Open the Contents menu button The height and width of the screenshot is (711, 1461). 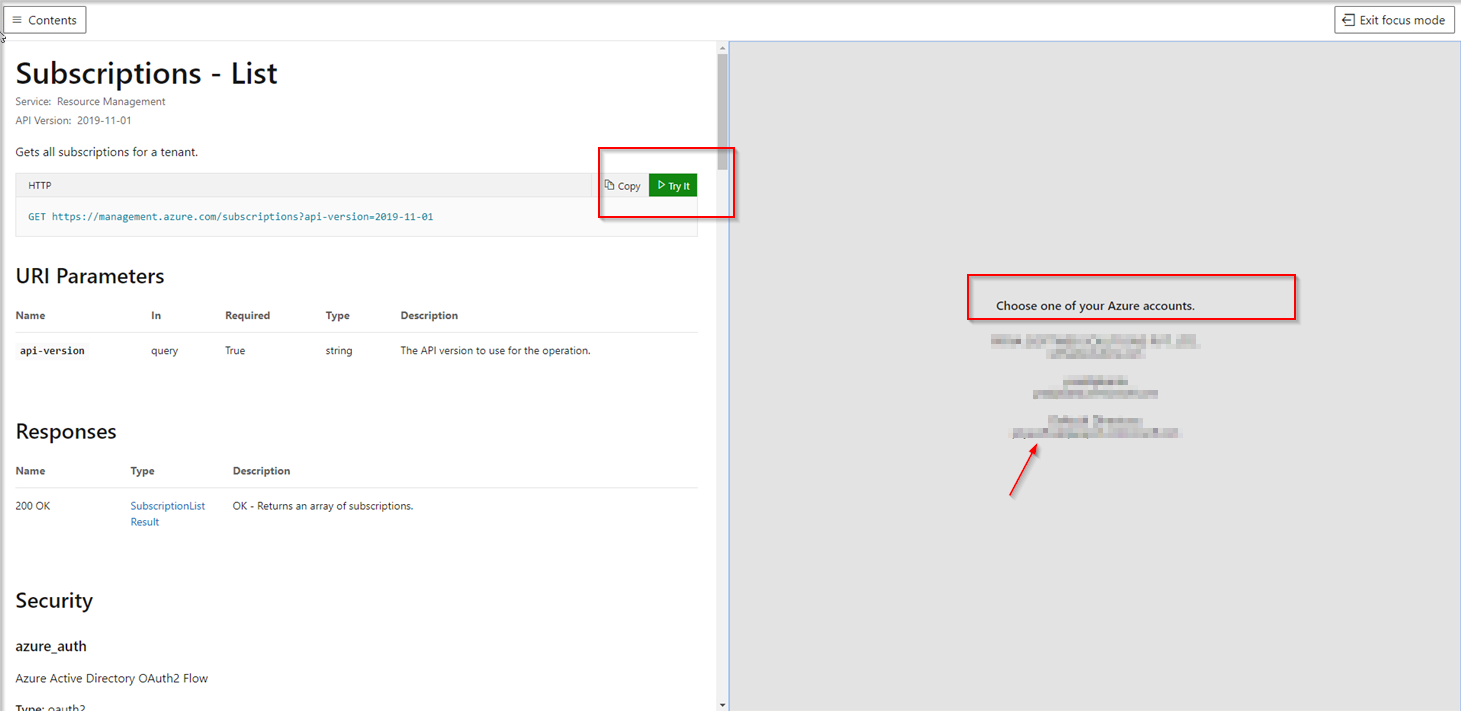[44, 20]
